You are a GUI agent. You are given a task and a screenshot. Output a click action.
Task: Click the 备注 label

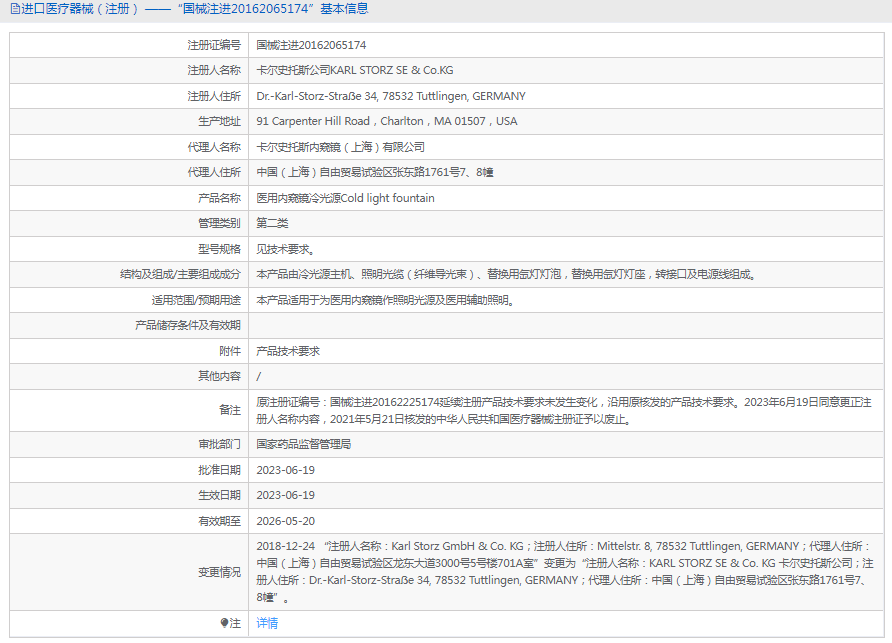click(230, 410)
